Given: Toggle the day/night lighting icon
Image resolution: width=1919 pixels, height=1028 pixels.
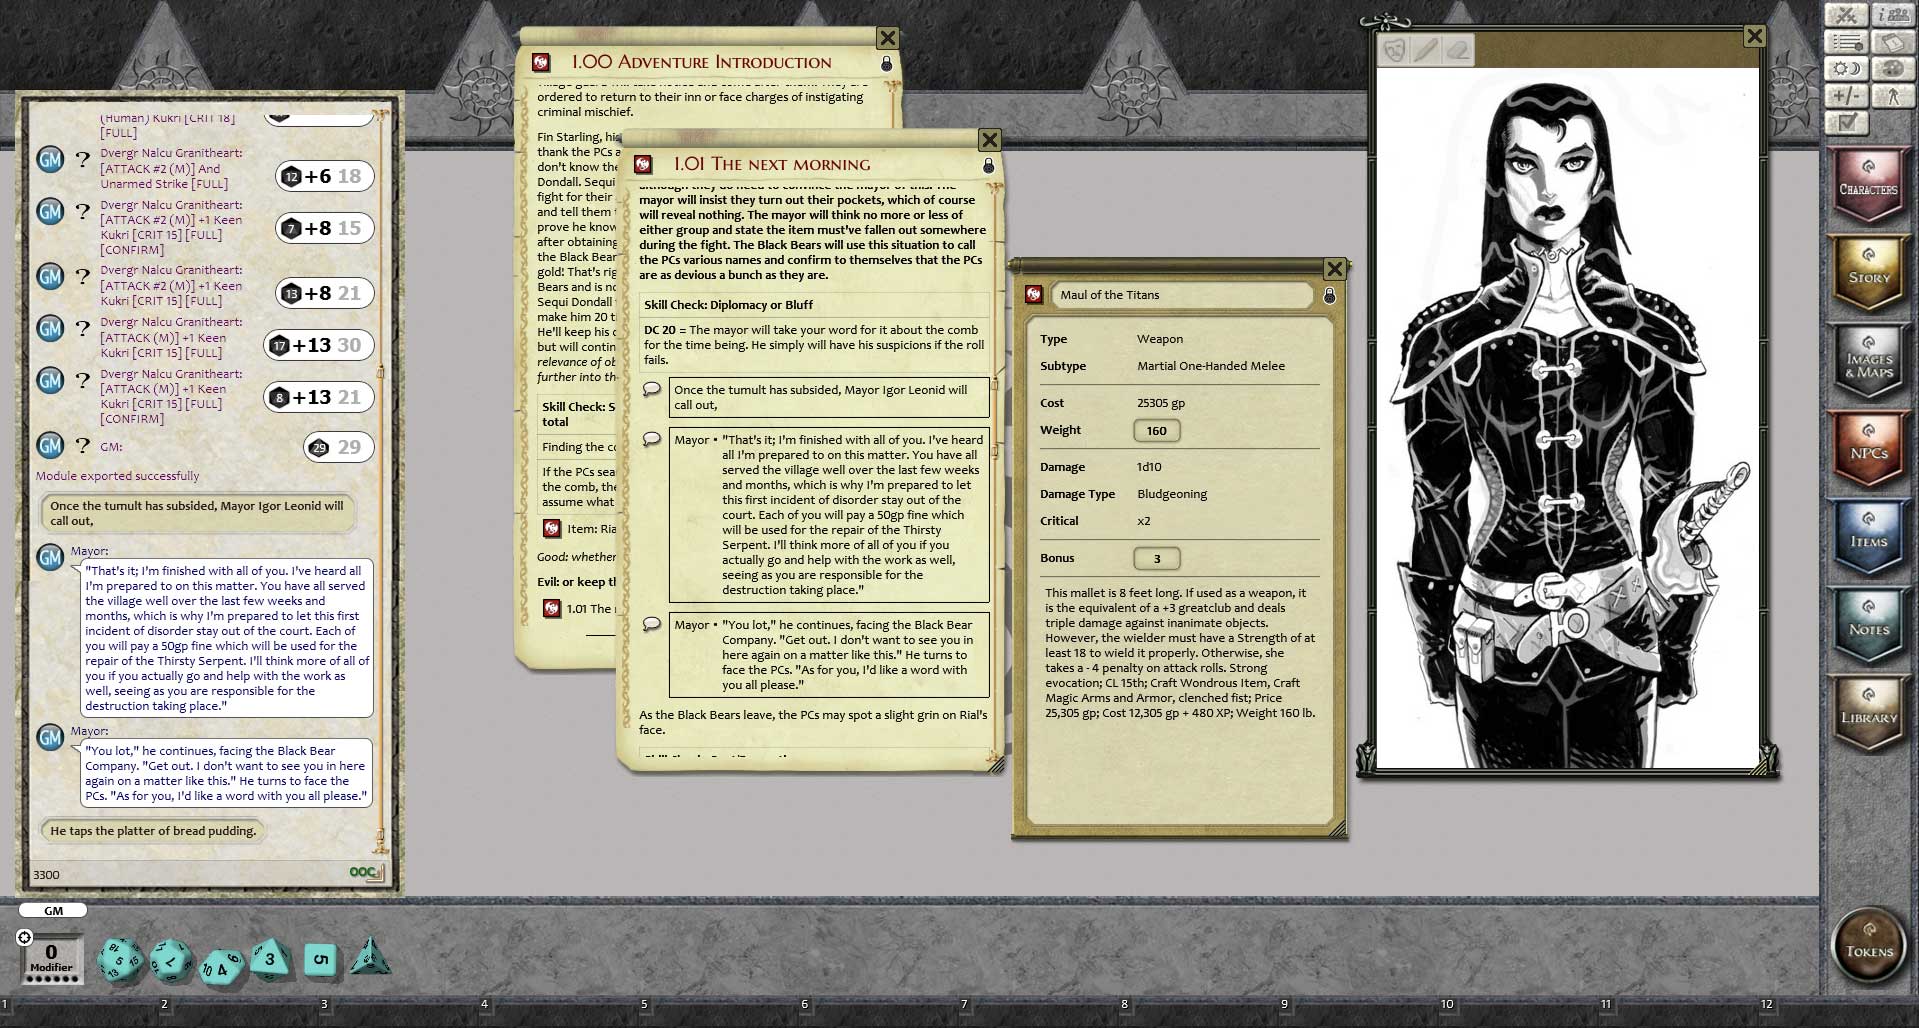Looking at the screenshot, I should [1847, 68].
